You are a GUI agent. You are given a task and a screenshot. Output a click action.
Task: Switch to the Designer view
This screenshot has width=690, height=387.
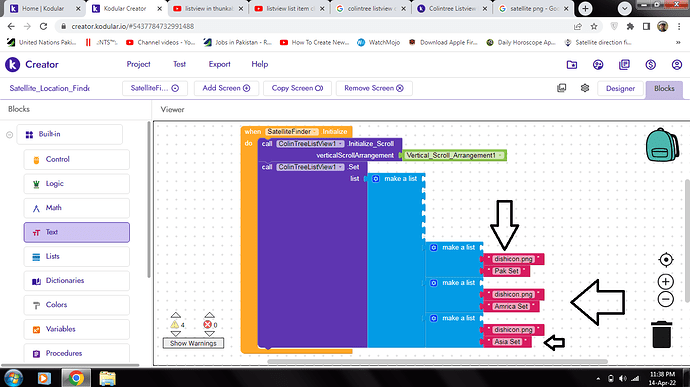point(620,88)
